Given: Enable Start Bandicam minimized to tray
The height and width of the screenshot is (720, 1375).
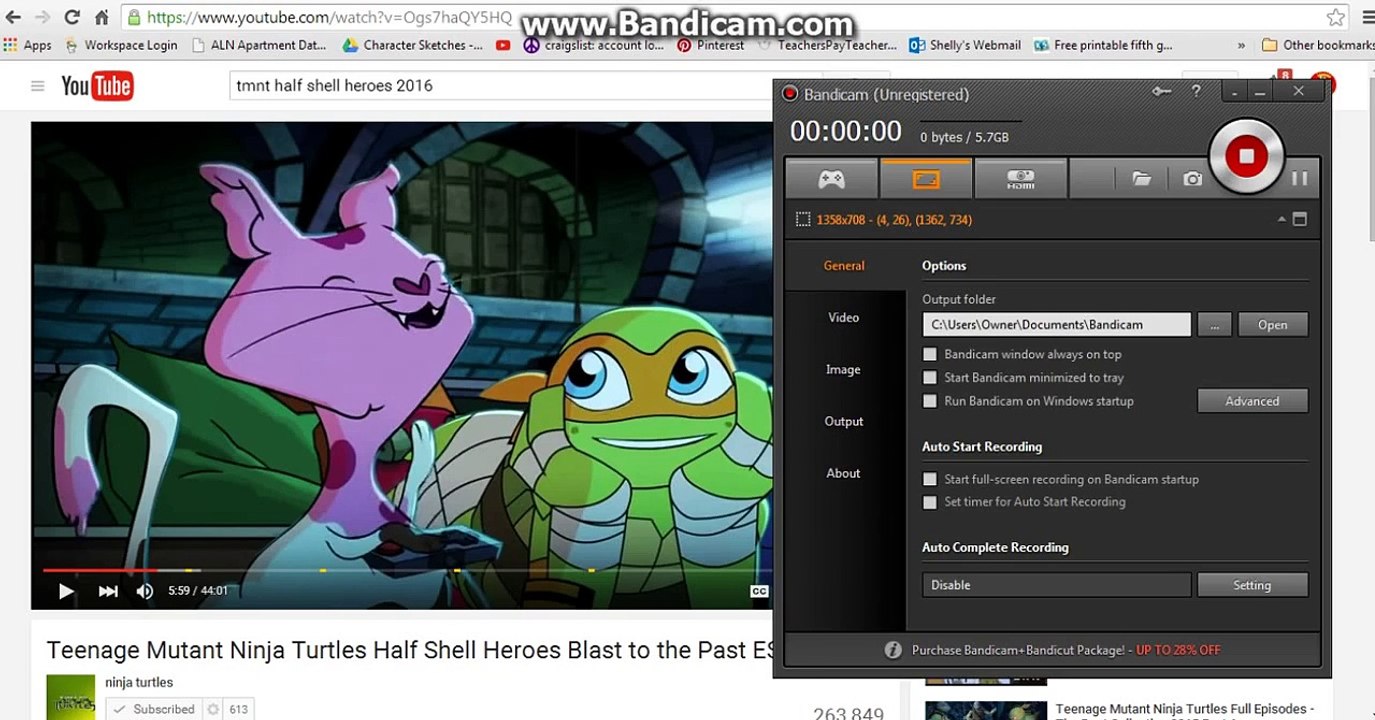Looking at the screenshot, I should [930, 378].
